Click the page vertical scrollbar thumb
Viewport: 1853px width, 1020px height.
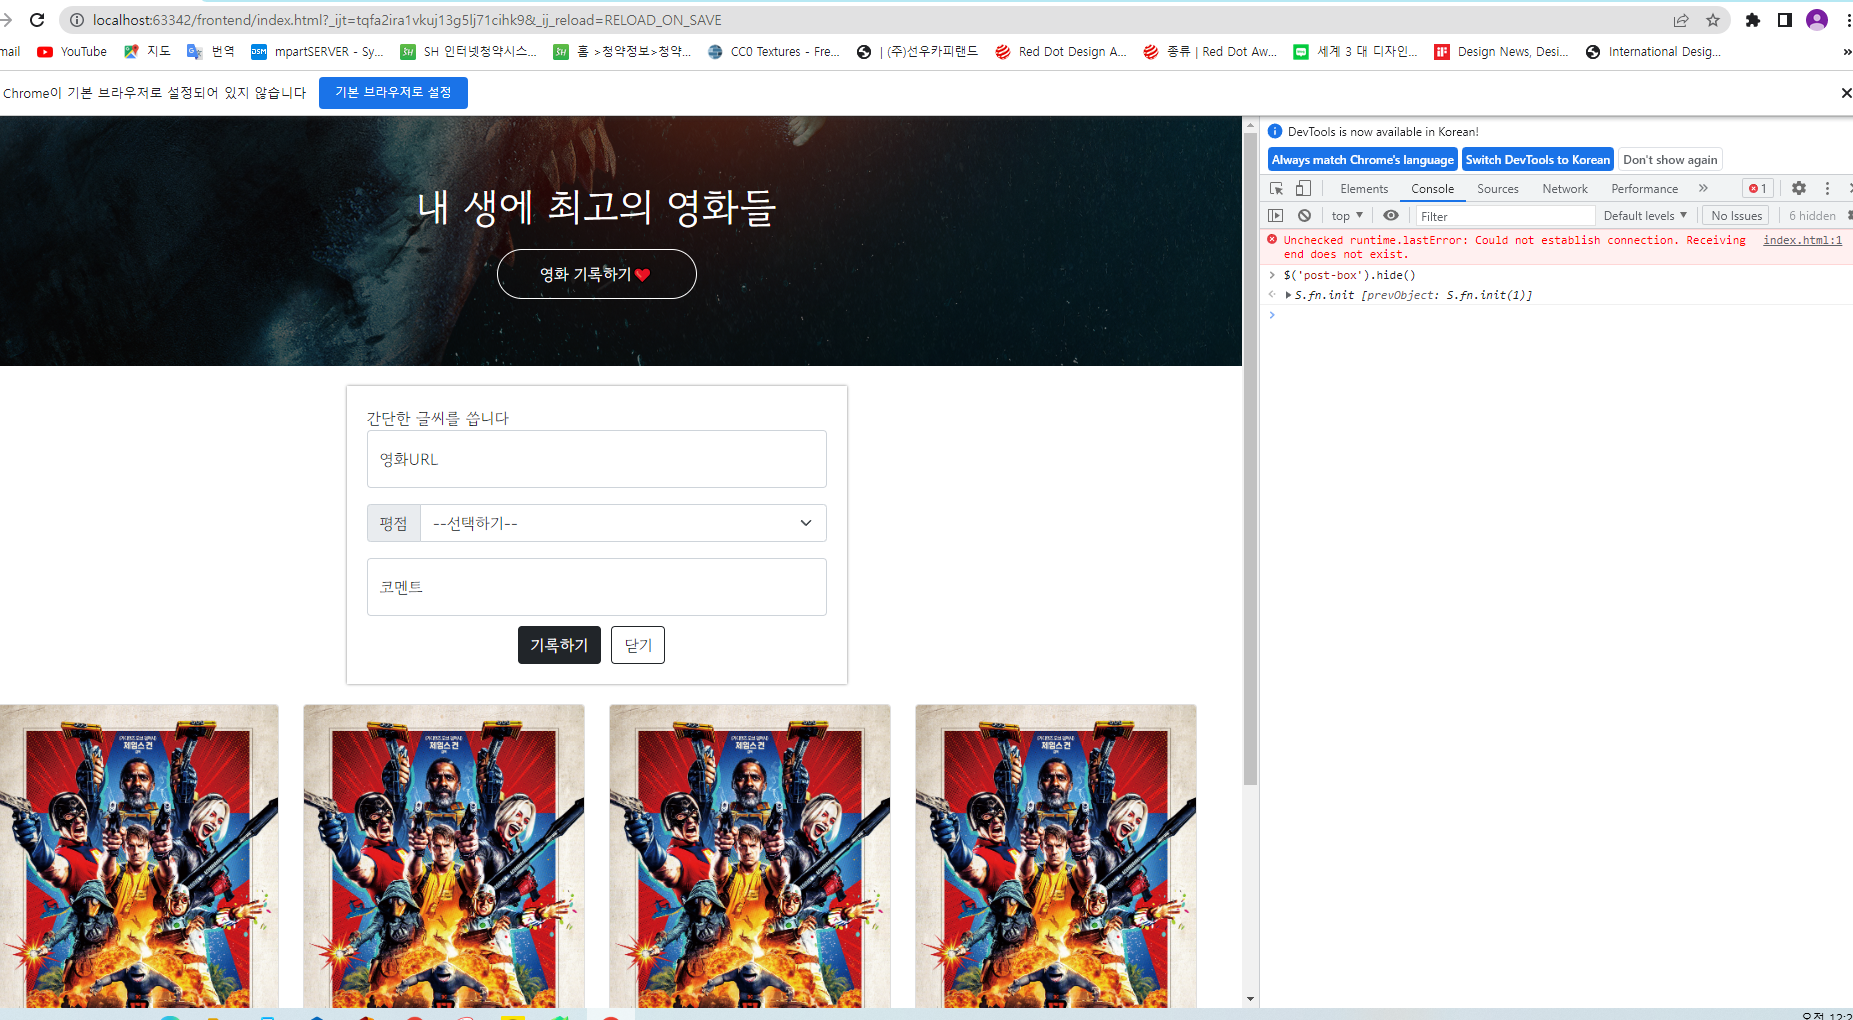pyautogui.click(x=1250, y=460)
